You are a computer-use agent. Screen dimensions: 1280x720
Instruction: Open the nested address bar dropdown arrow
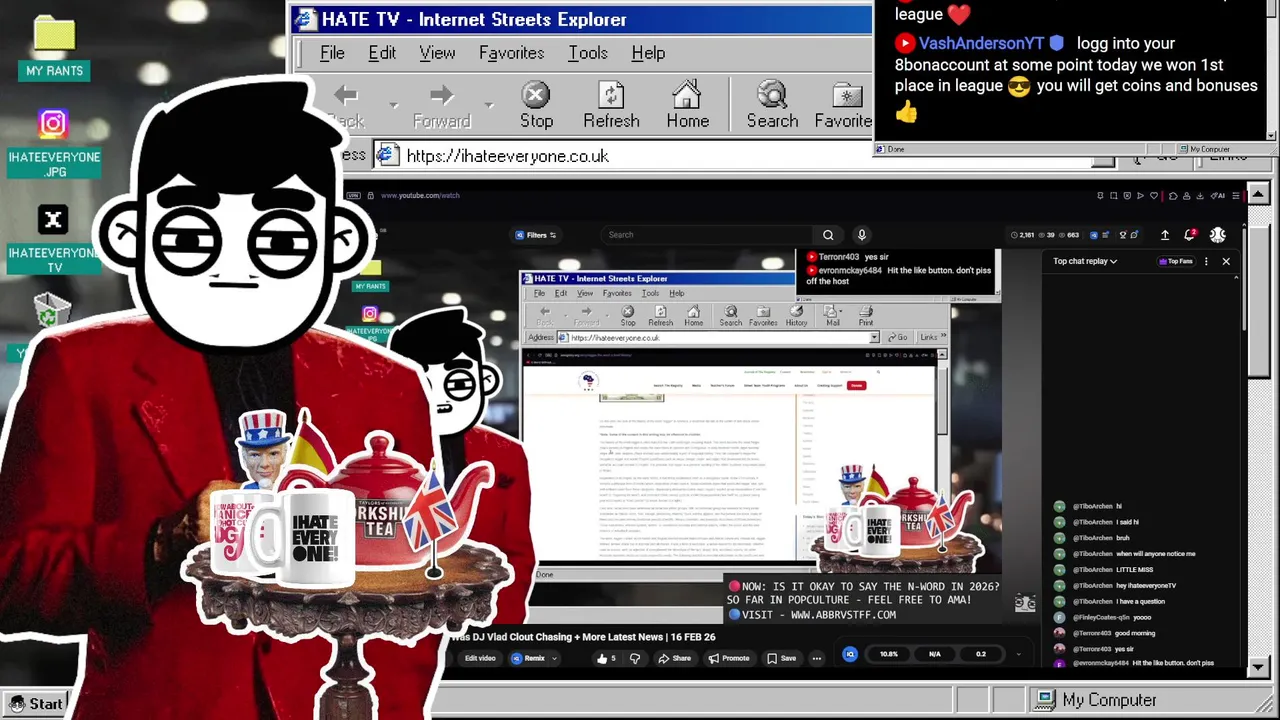pyautogui.click(x=874, y=338)
